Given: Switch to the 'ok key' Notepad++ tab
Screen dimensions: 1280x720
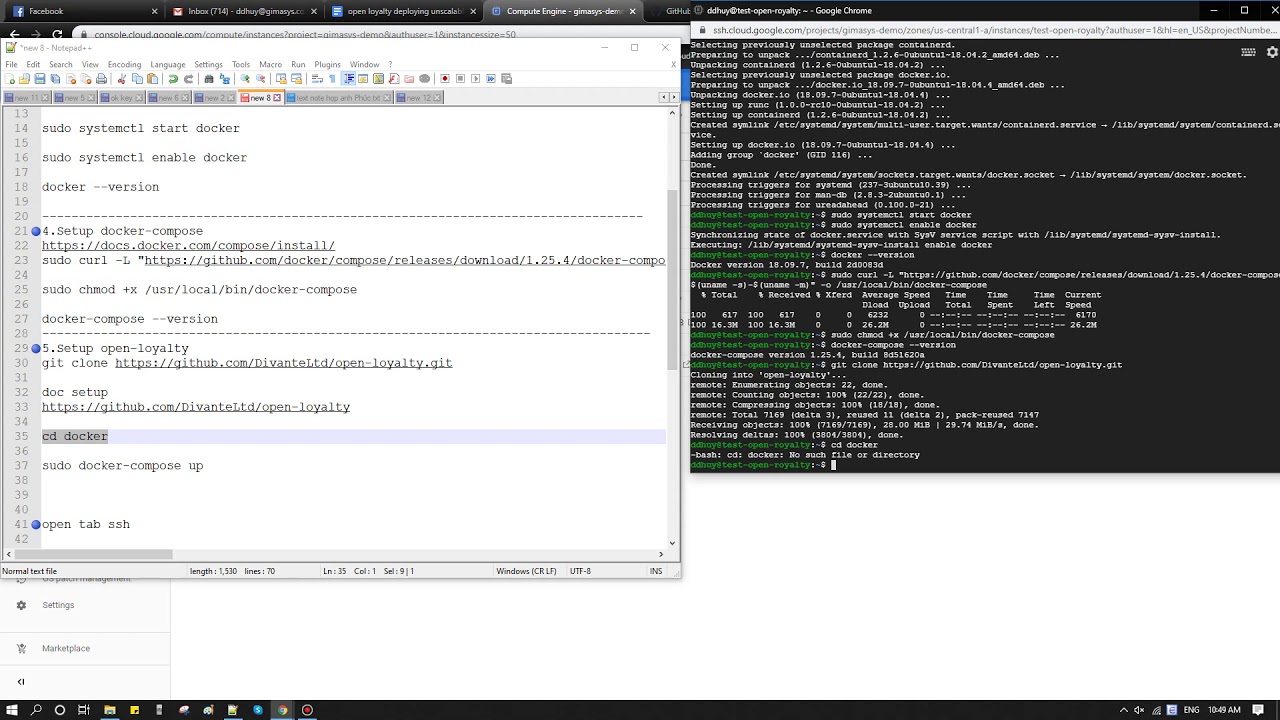Looking at the screenshot, I should [x=120, y=98].
